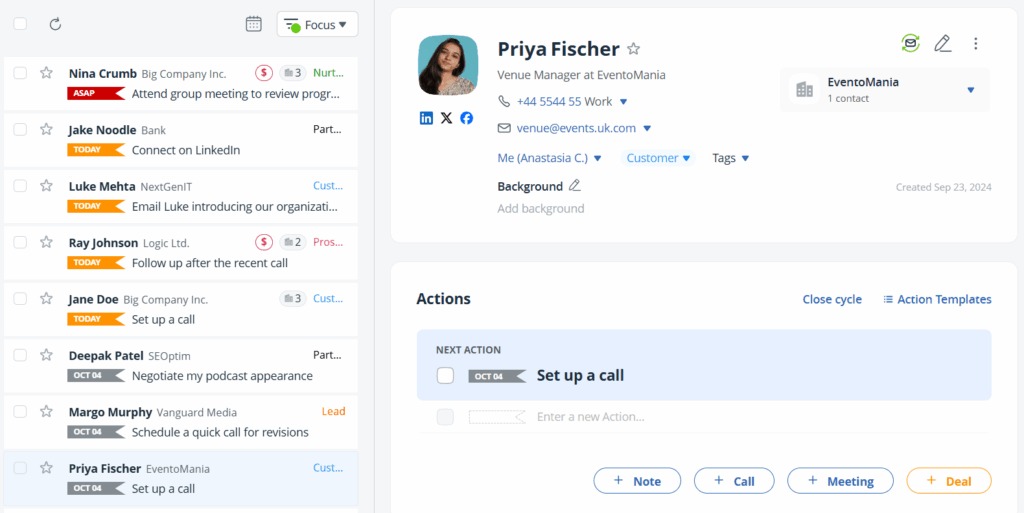Click the email sync icon
The image size is (1024, 513).
click(x=909, y=43)
